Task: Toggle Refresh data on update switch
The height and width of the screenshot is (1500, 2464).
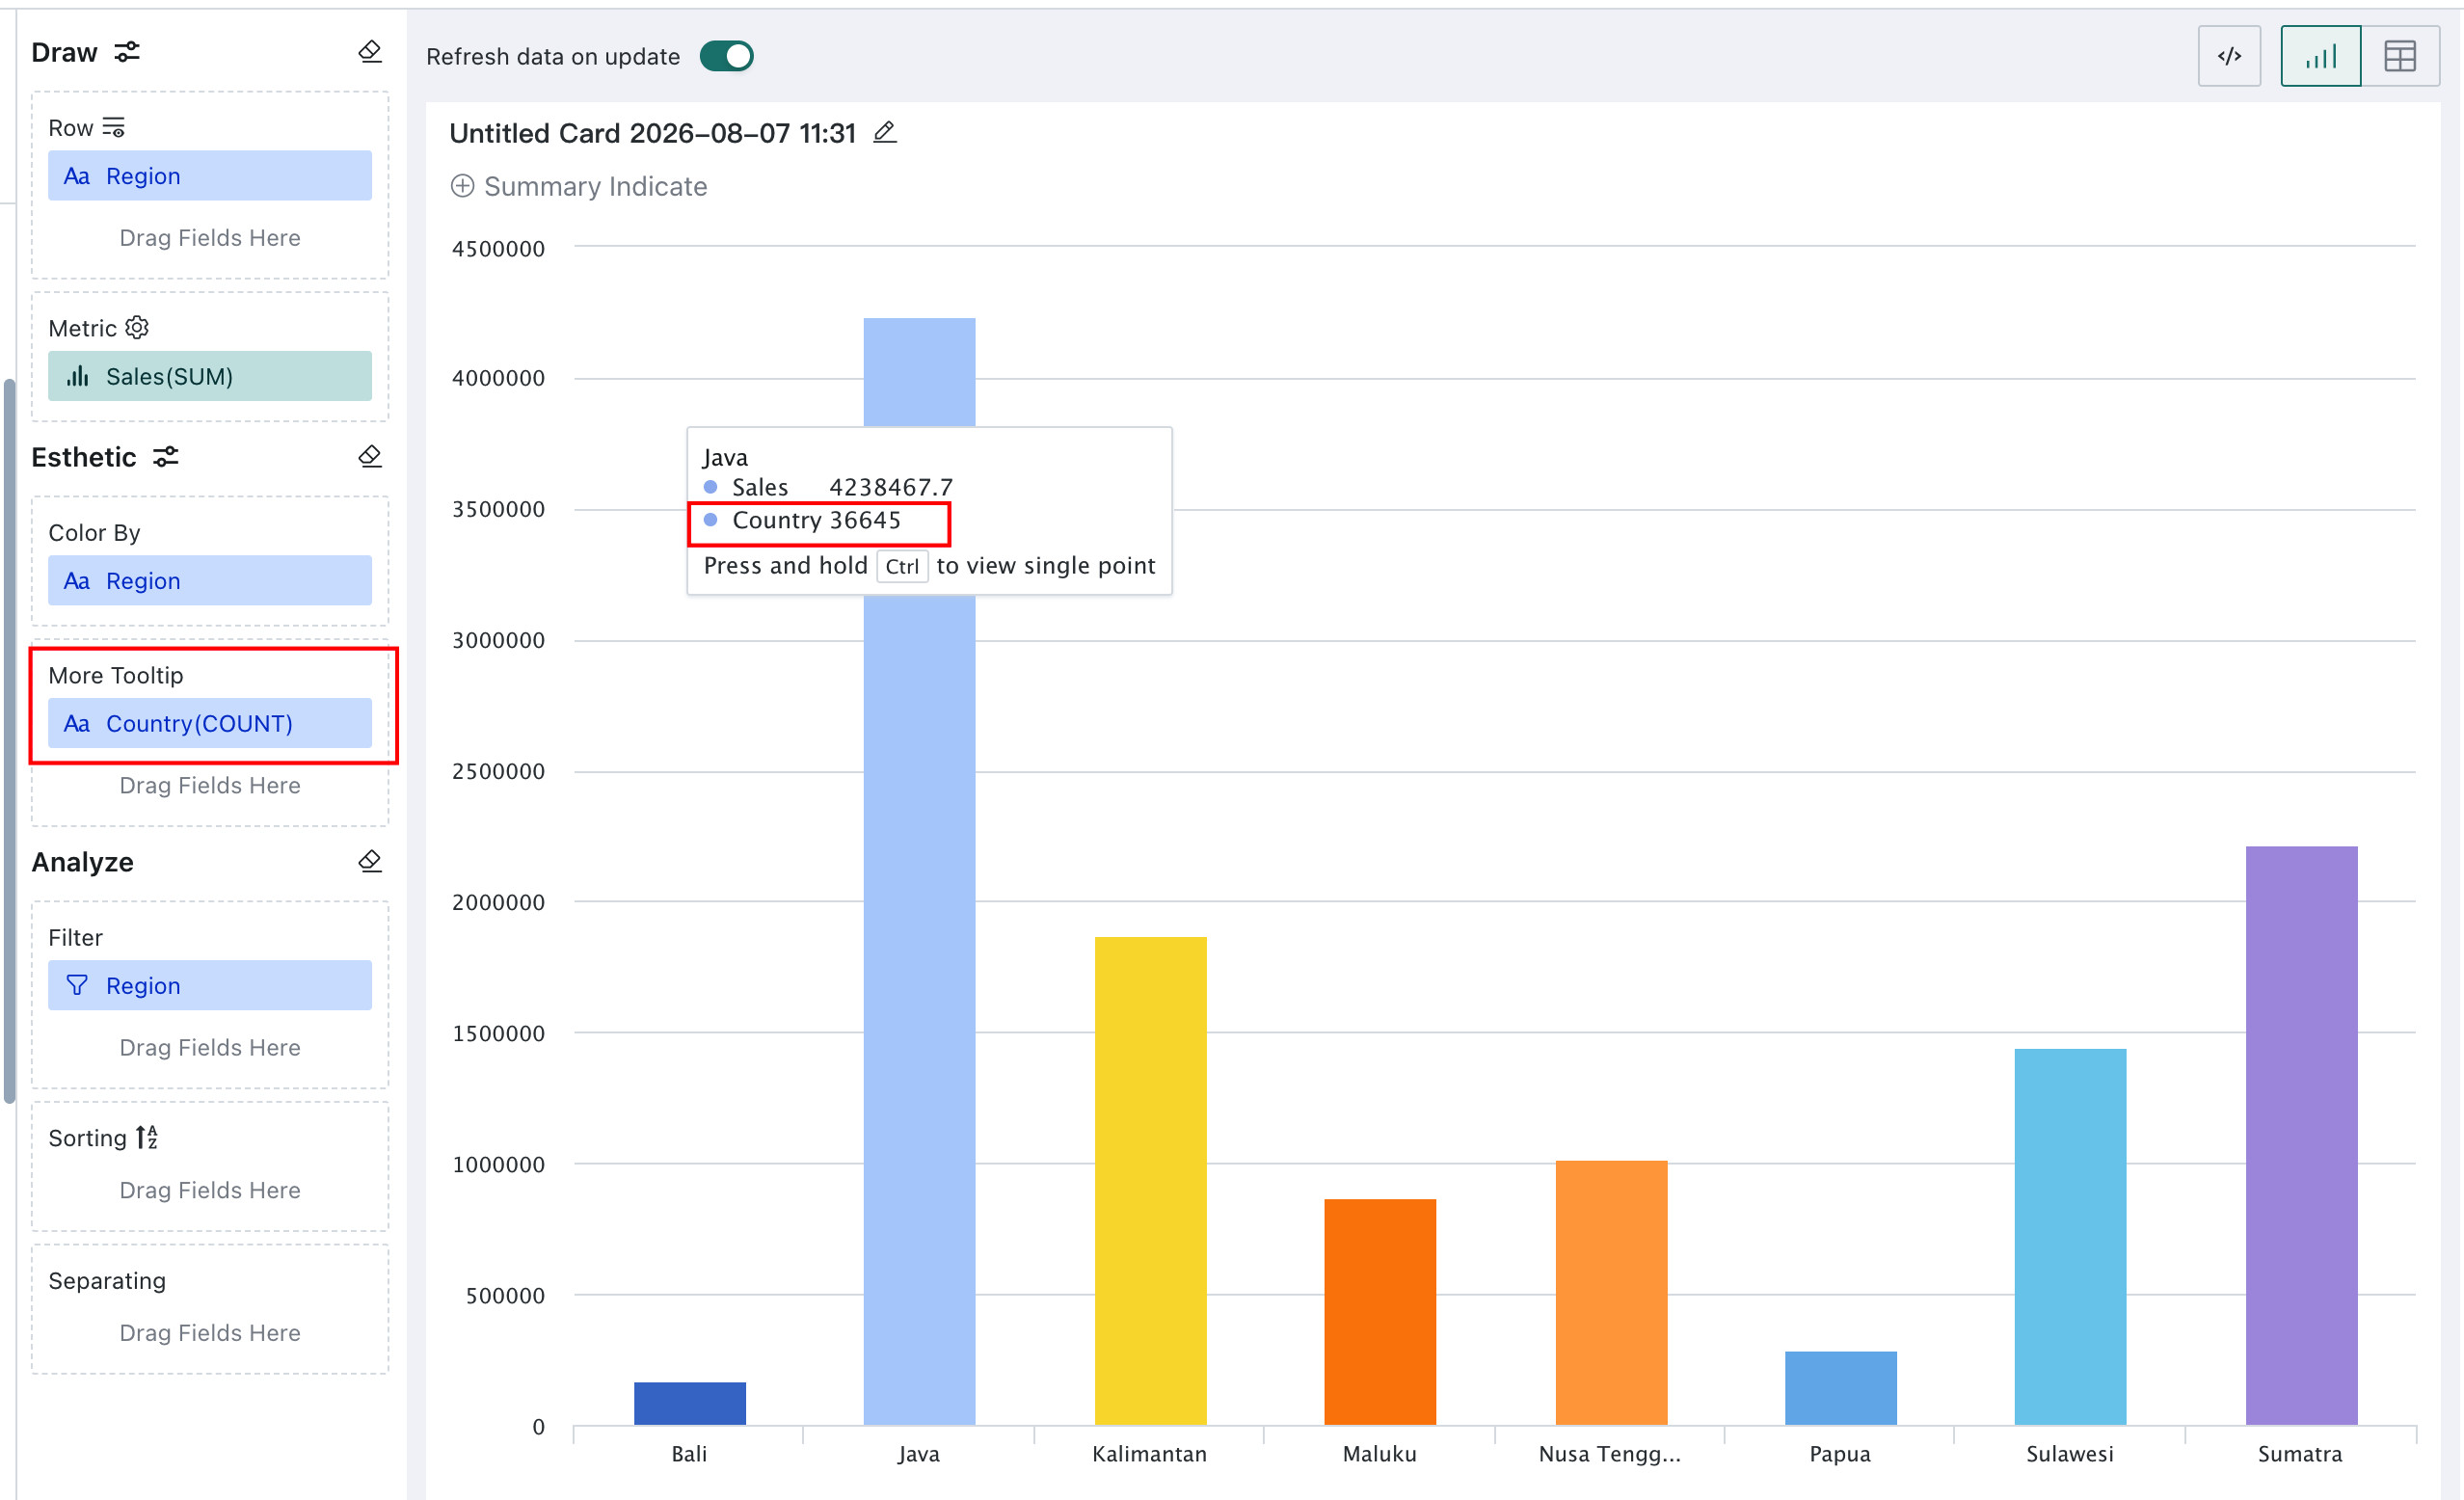Action: (727, 56)
